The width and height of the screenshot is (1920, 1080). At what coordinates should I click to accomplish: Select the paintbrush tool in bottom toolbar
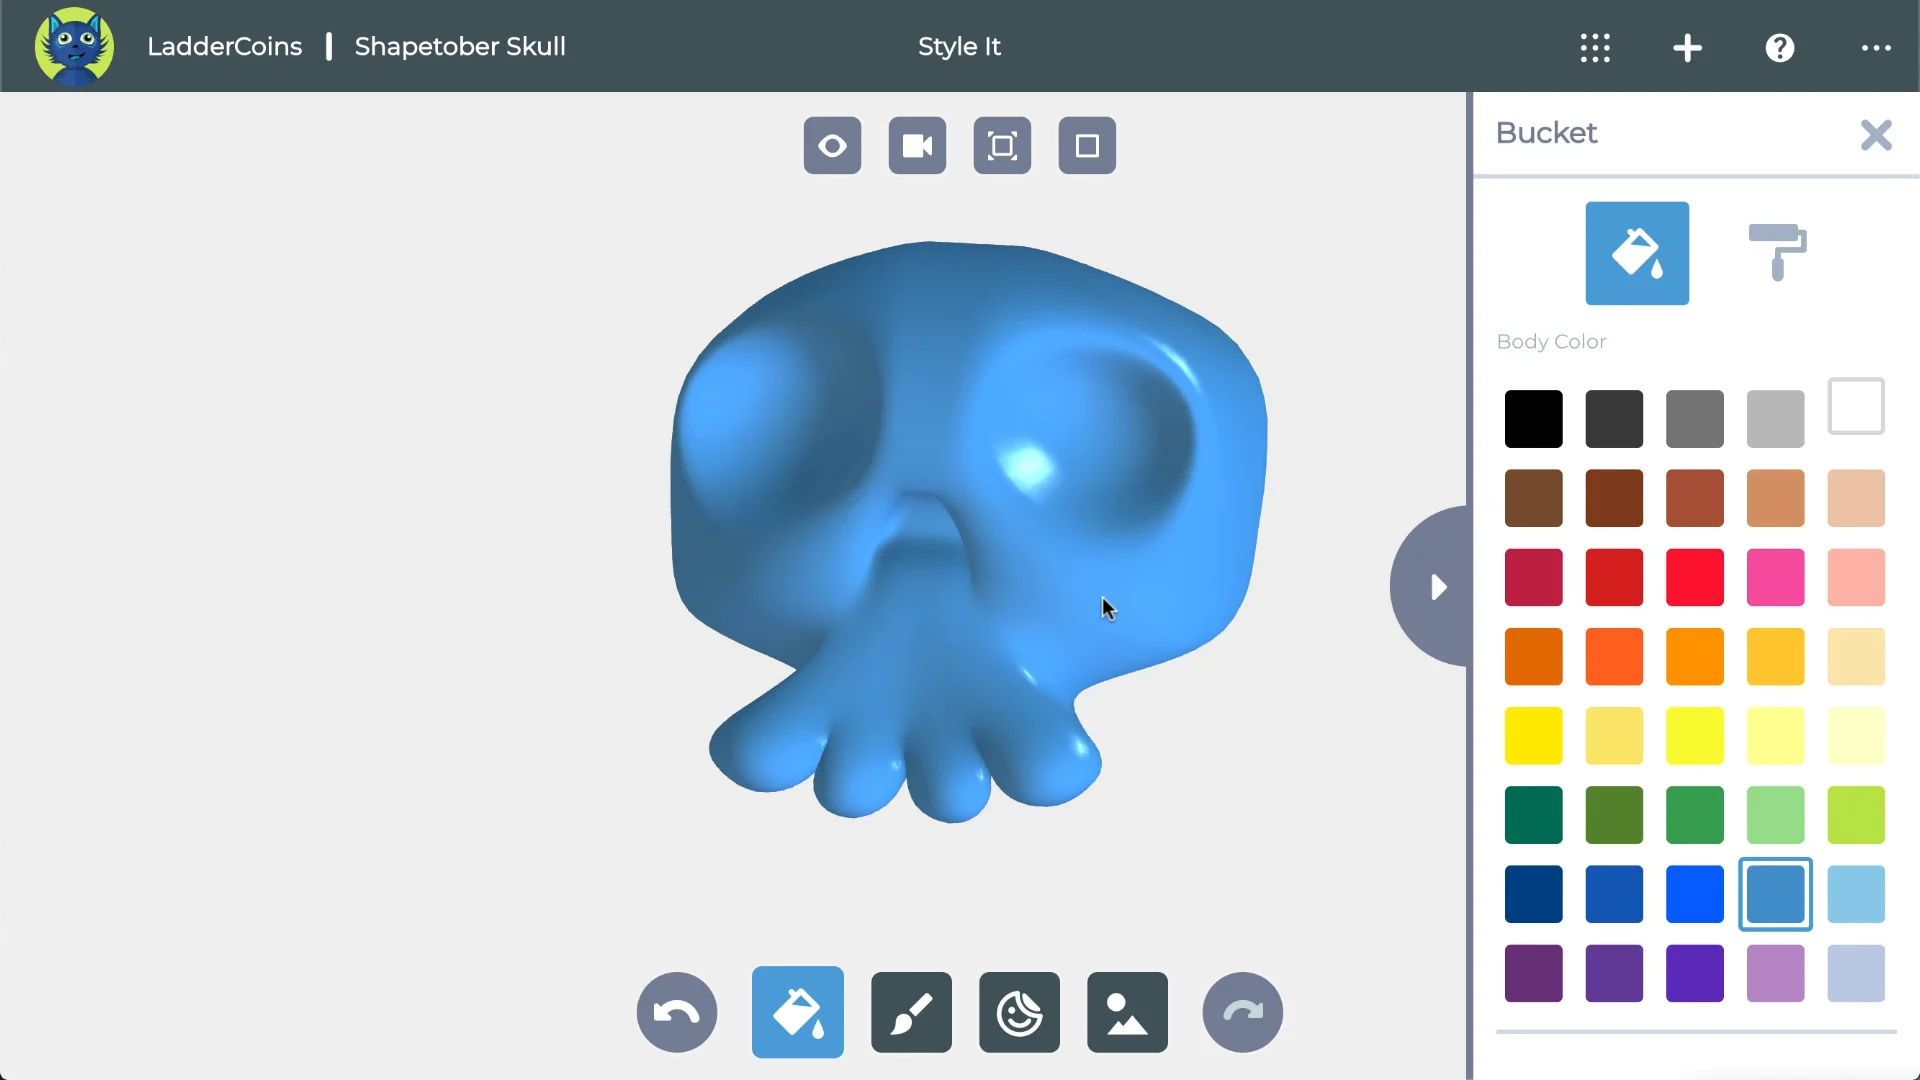pyautogui.click(x=911, y=1012)
